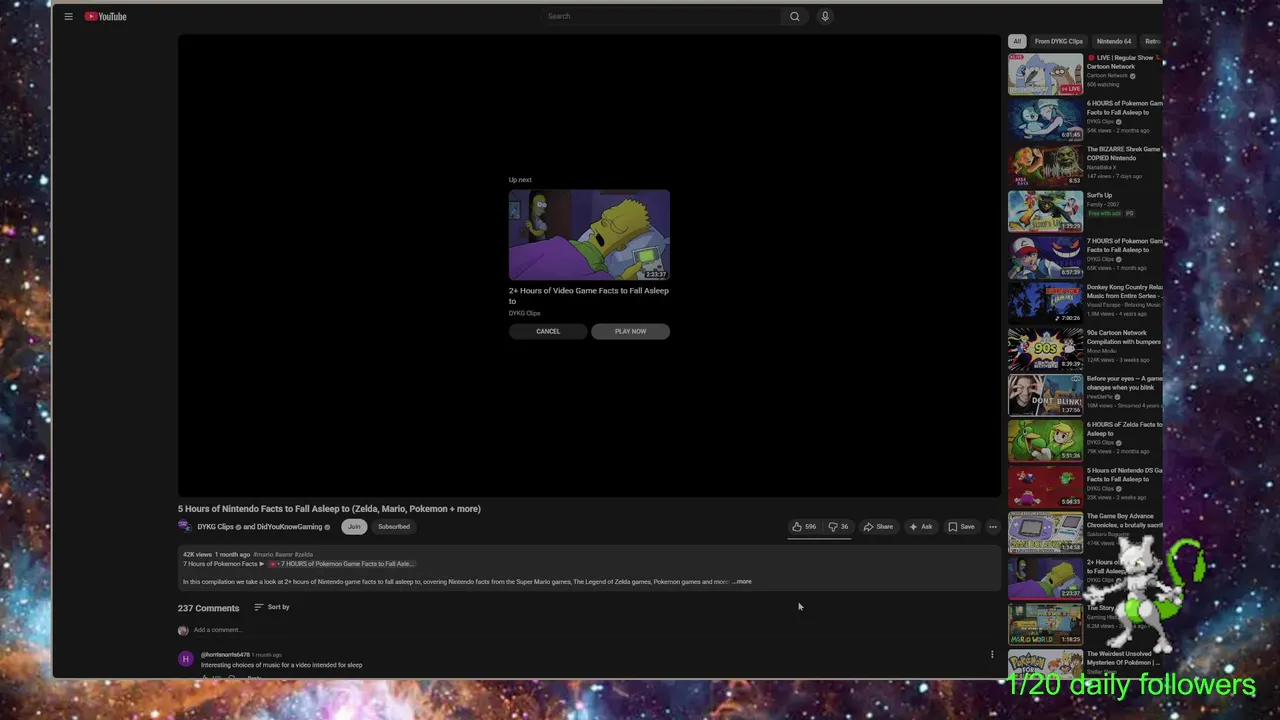Screen dimensions: 1280x720
Task: Click the Surf's Up title text
Action: coord(1099,195)
